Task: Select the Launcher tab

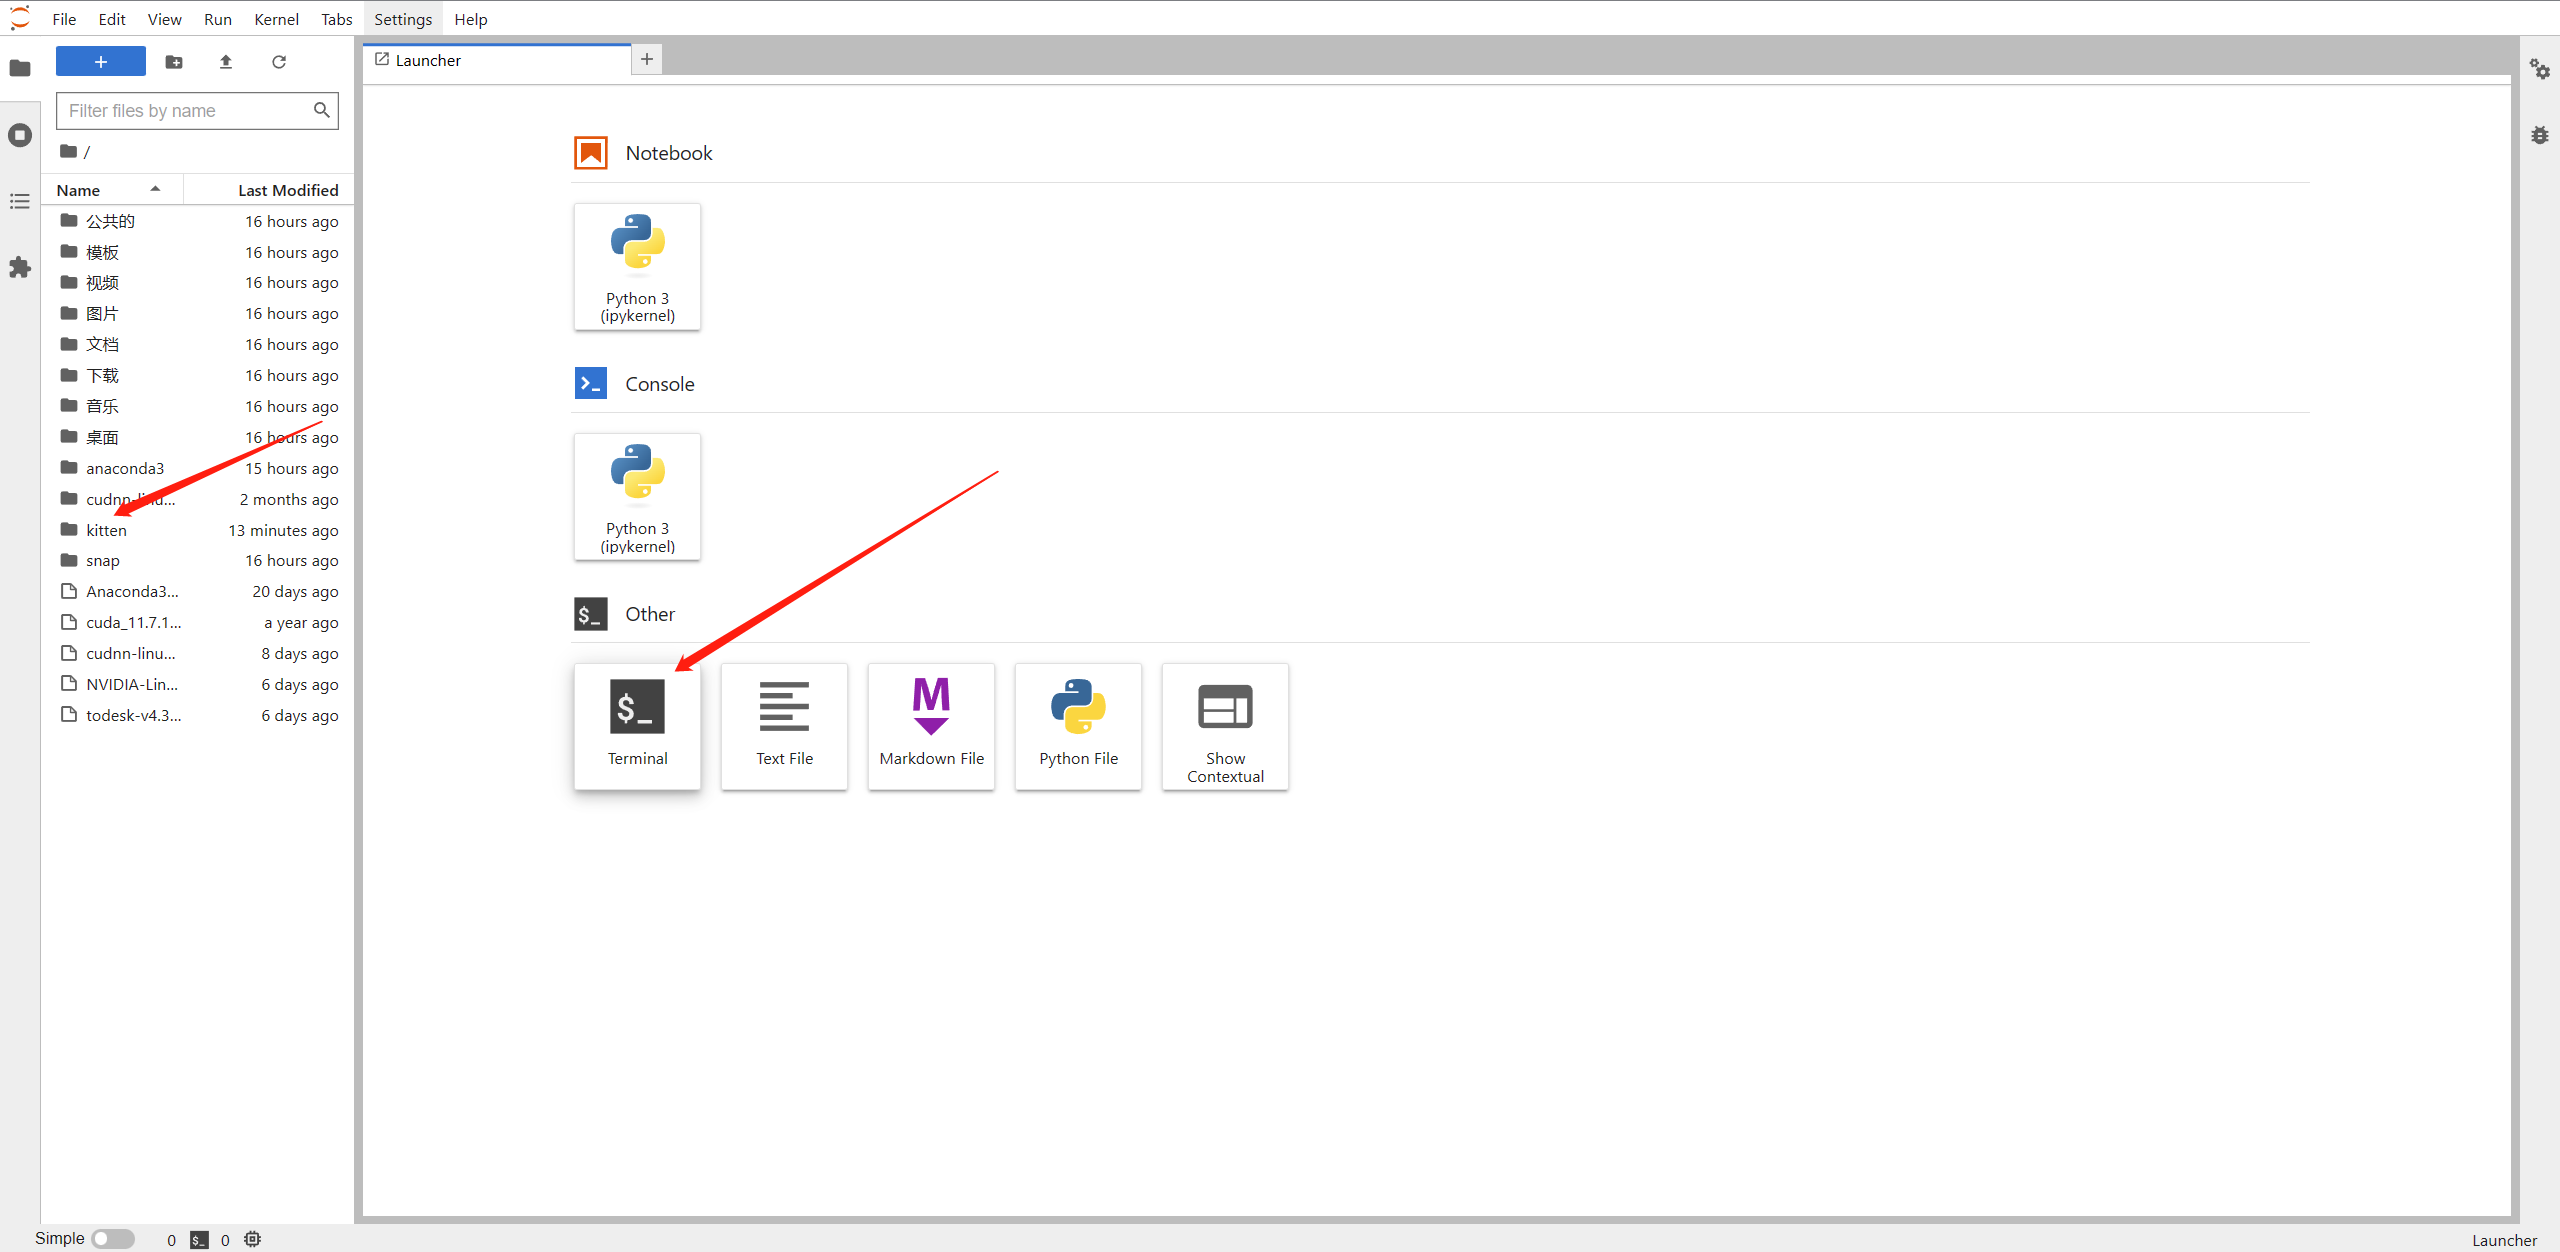Action: [497, 60]
